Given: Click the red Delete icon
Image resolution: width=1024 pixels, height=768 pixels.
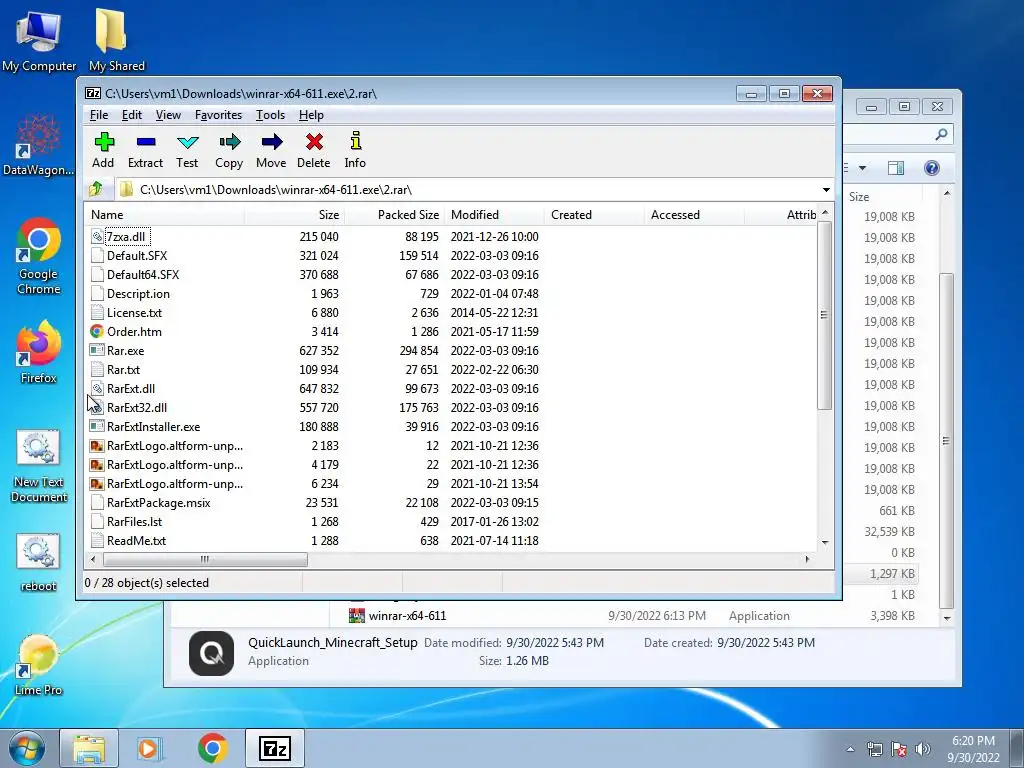Looking at the screenshot, I should [313, 142].
